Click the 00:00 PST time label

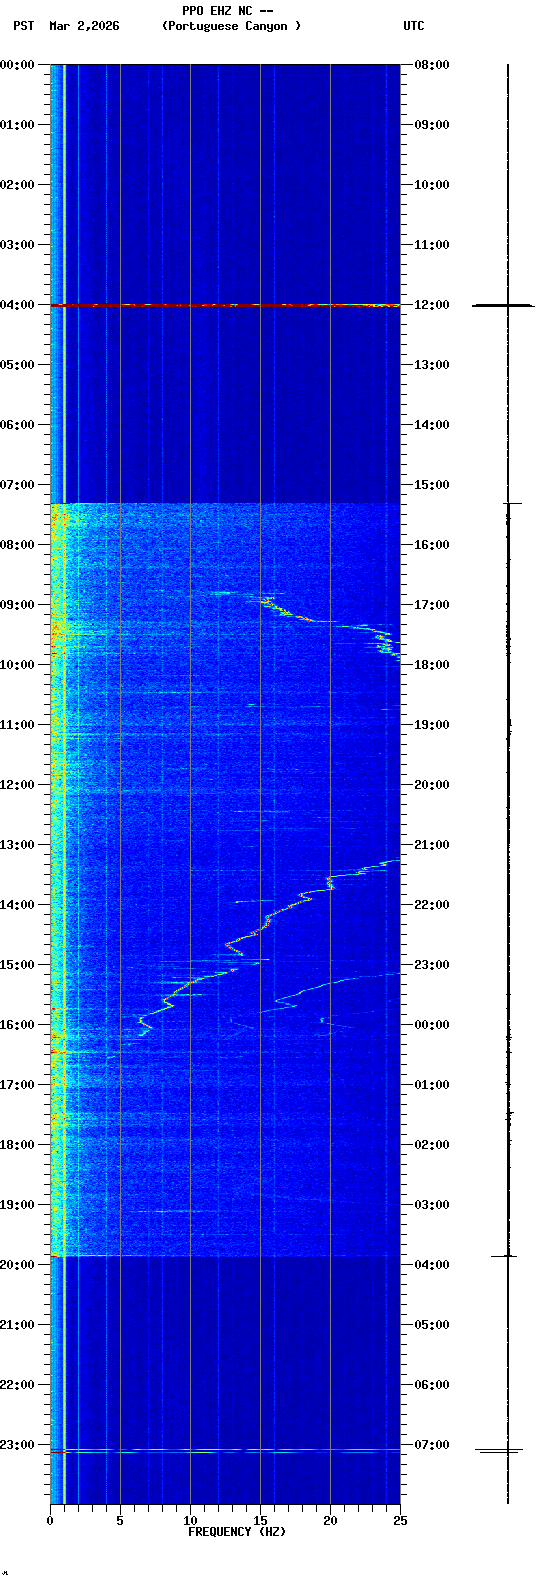click(x=17, y=64)
